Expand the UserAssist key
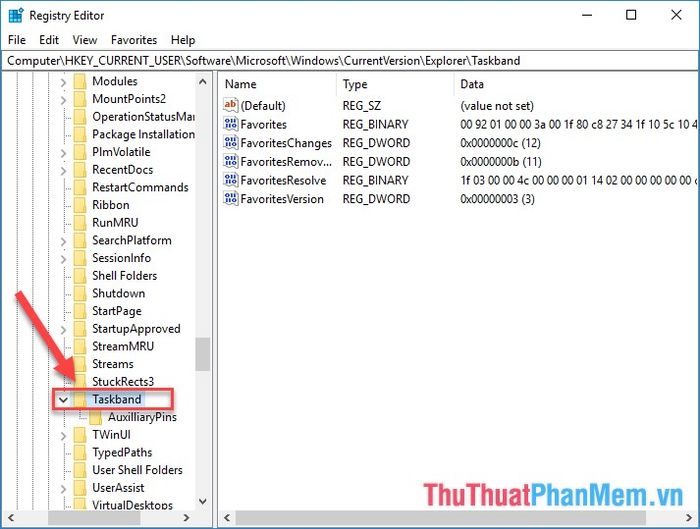The height and width of the screenshot is (529, 700). [63, 488]
